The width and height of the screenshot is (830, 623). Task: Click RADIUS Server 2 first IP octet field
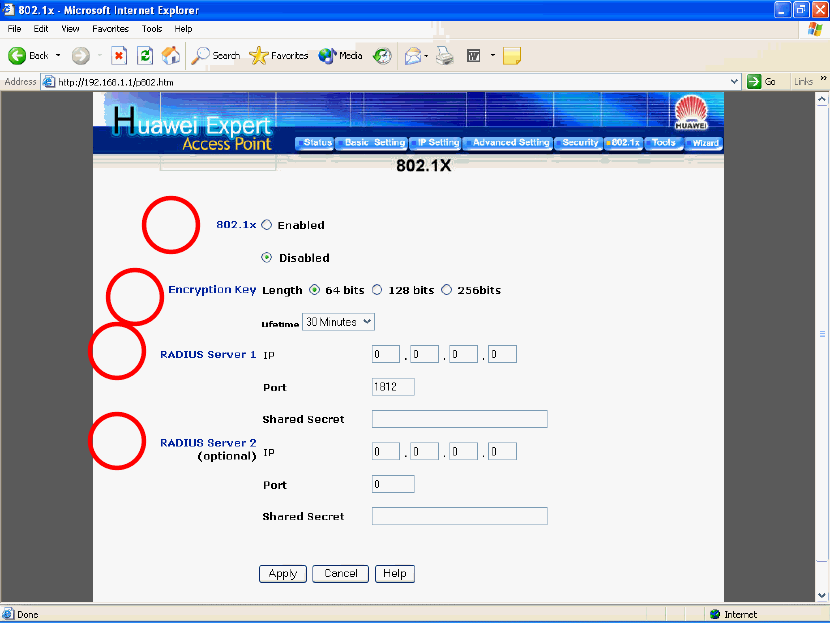386,452
